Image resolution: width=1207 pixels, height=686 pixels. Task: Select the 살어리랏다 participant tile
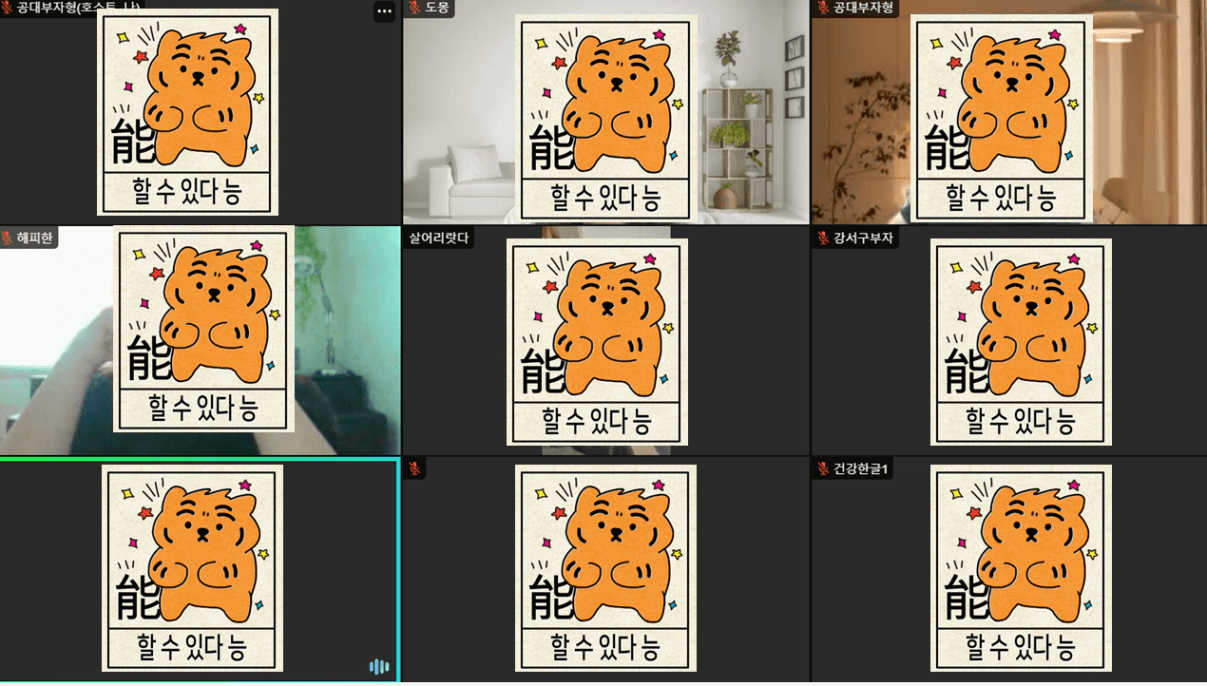click(606, 341)
